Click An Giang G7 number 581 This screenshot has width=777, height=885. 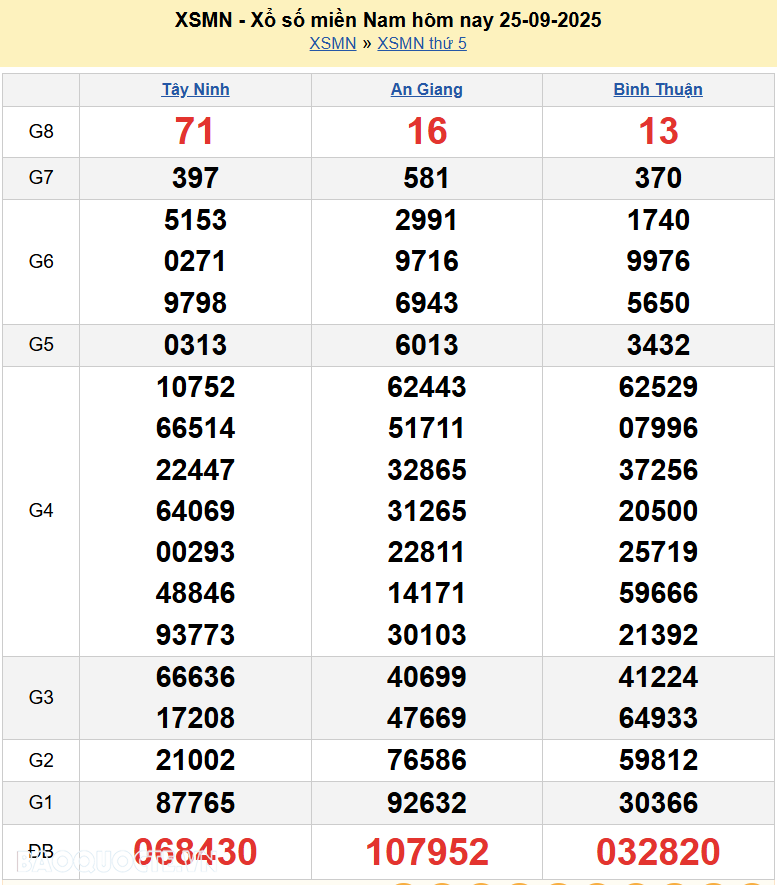(x=427, y=178)
